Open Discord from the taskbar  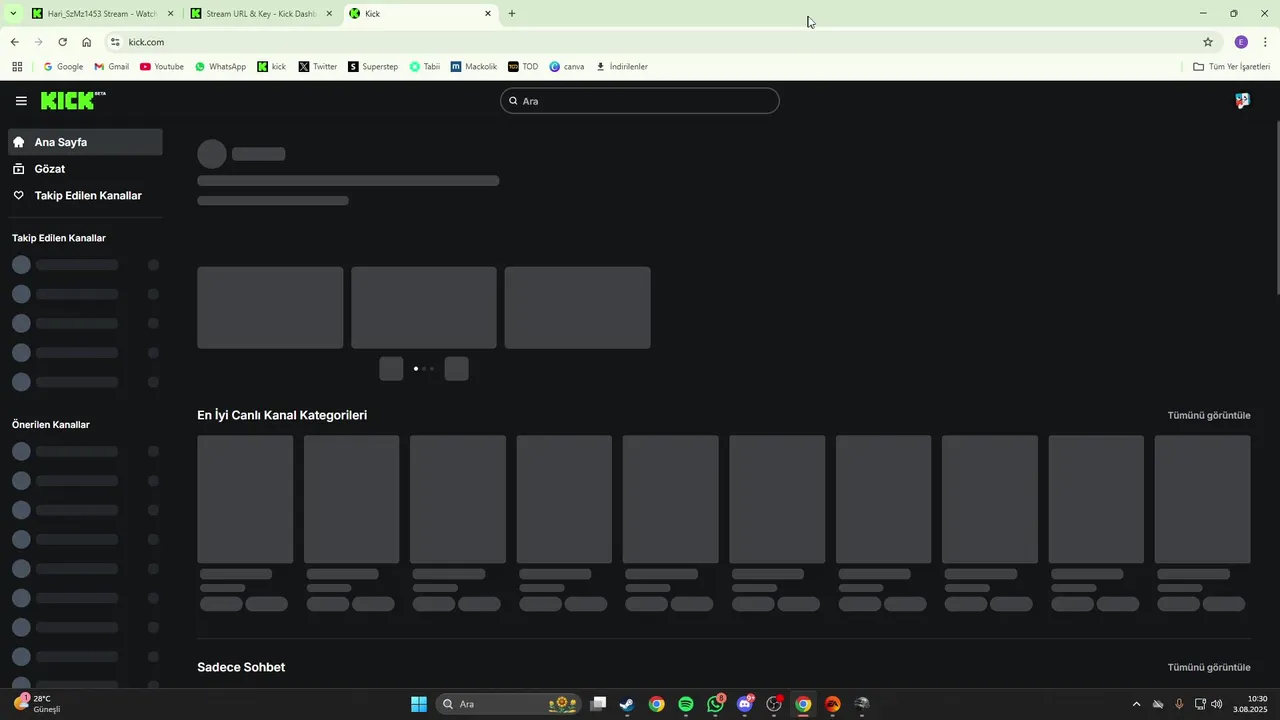click(745, 704)
